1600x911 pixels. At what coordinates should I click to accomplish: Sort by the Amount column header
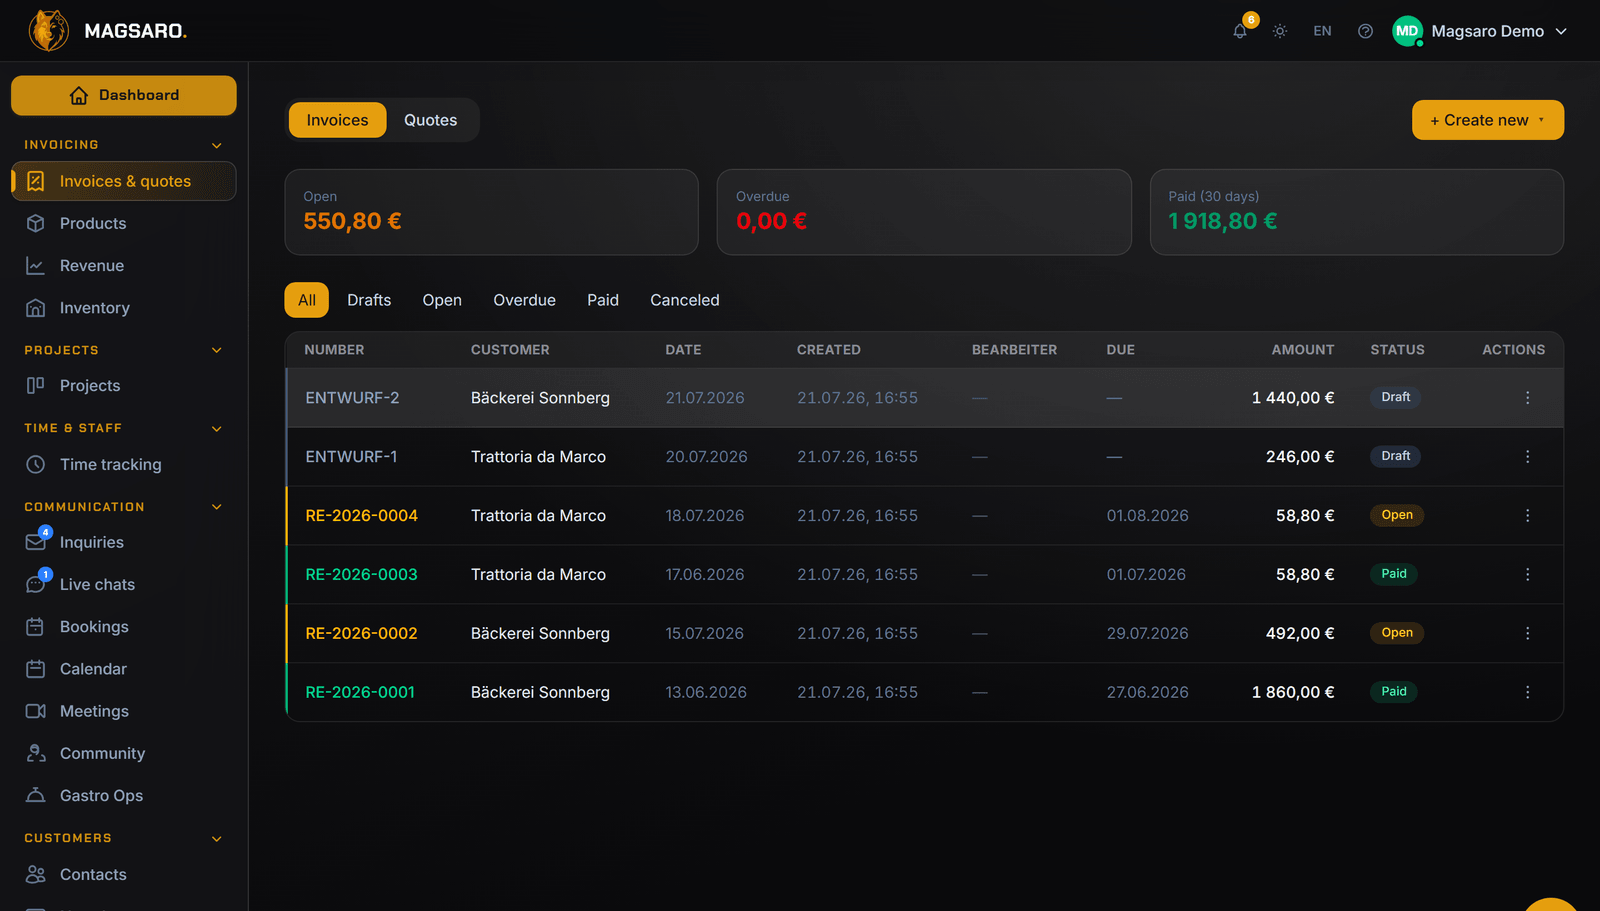1303,350
